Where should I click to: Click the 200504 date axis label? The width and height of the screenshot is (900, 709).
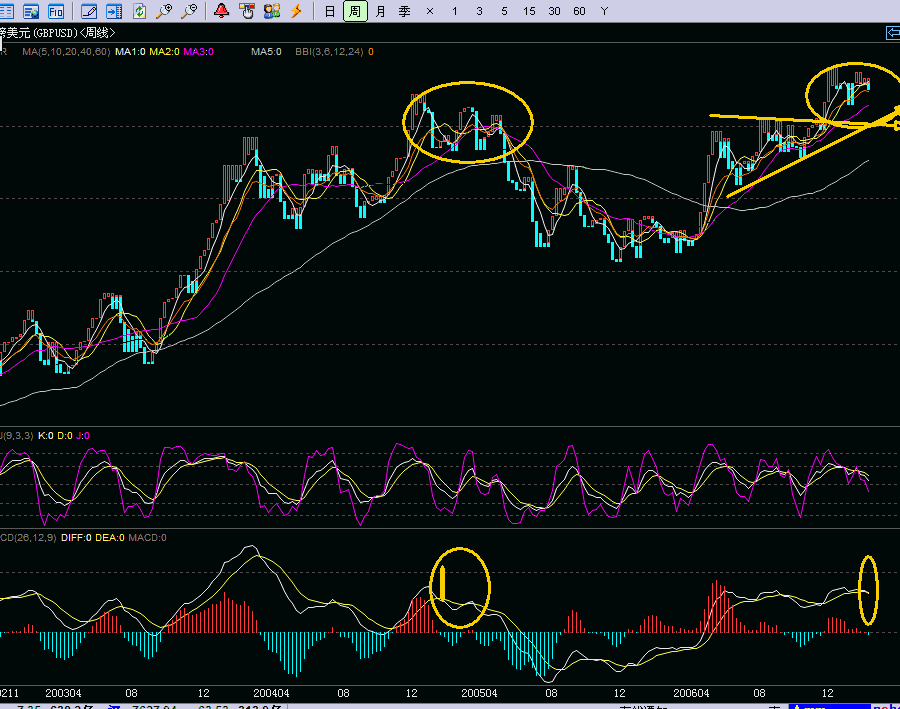coord(479,693)
